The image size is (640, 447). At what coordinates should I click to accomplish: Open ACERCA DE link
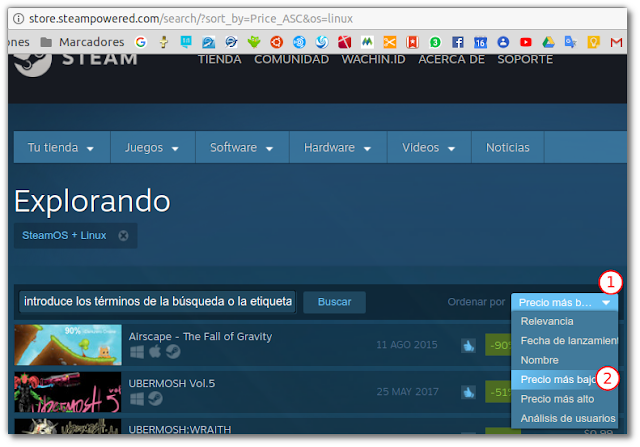[x=451, y=60]
